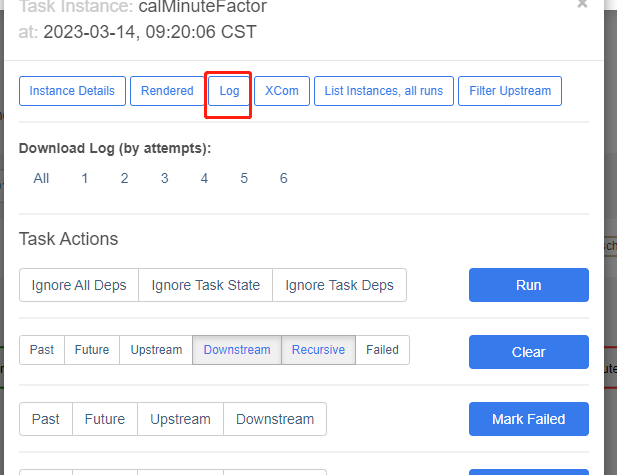This screenshot has width=617, height=475.
Task: Download the log for attempt 6
Action: click(284, 178)
